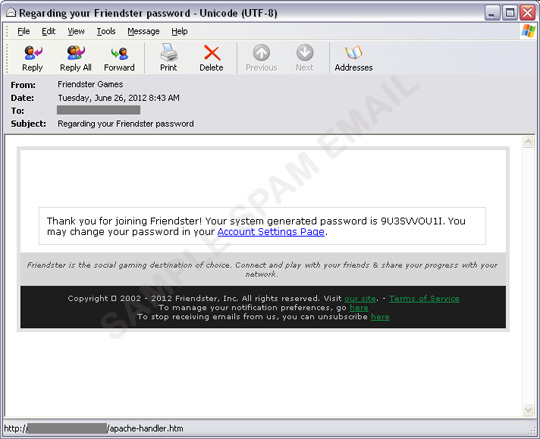Minimize the email window

[x=492, y=13]
